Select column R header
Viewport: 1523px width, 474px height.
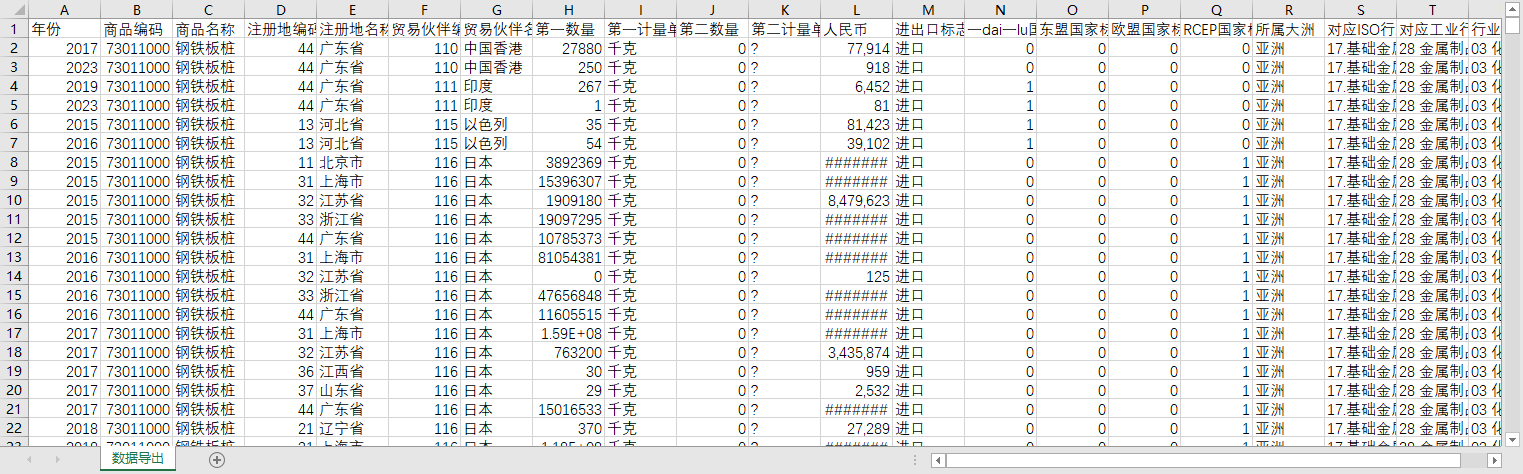(x=1288, y=8)
